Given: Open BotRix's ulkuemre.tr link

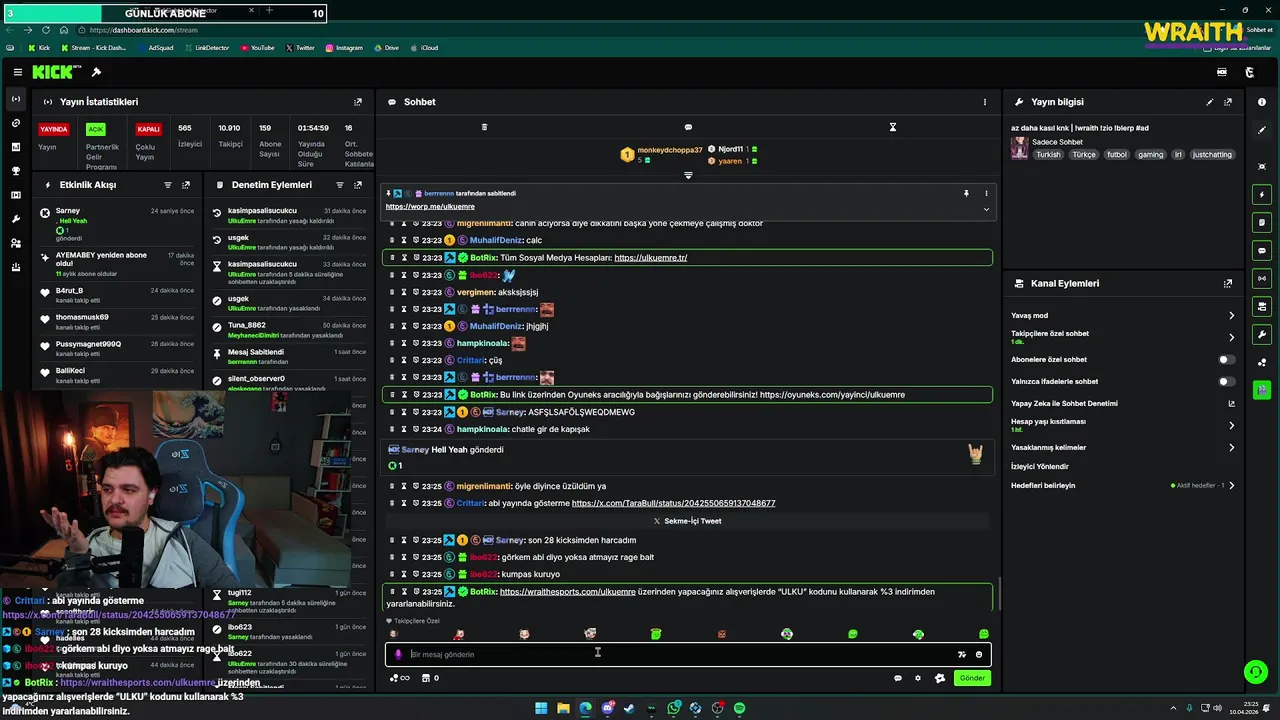Looking at the screenshot, I should click(x=651, y=258).
